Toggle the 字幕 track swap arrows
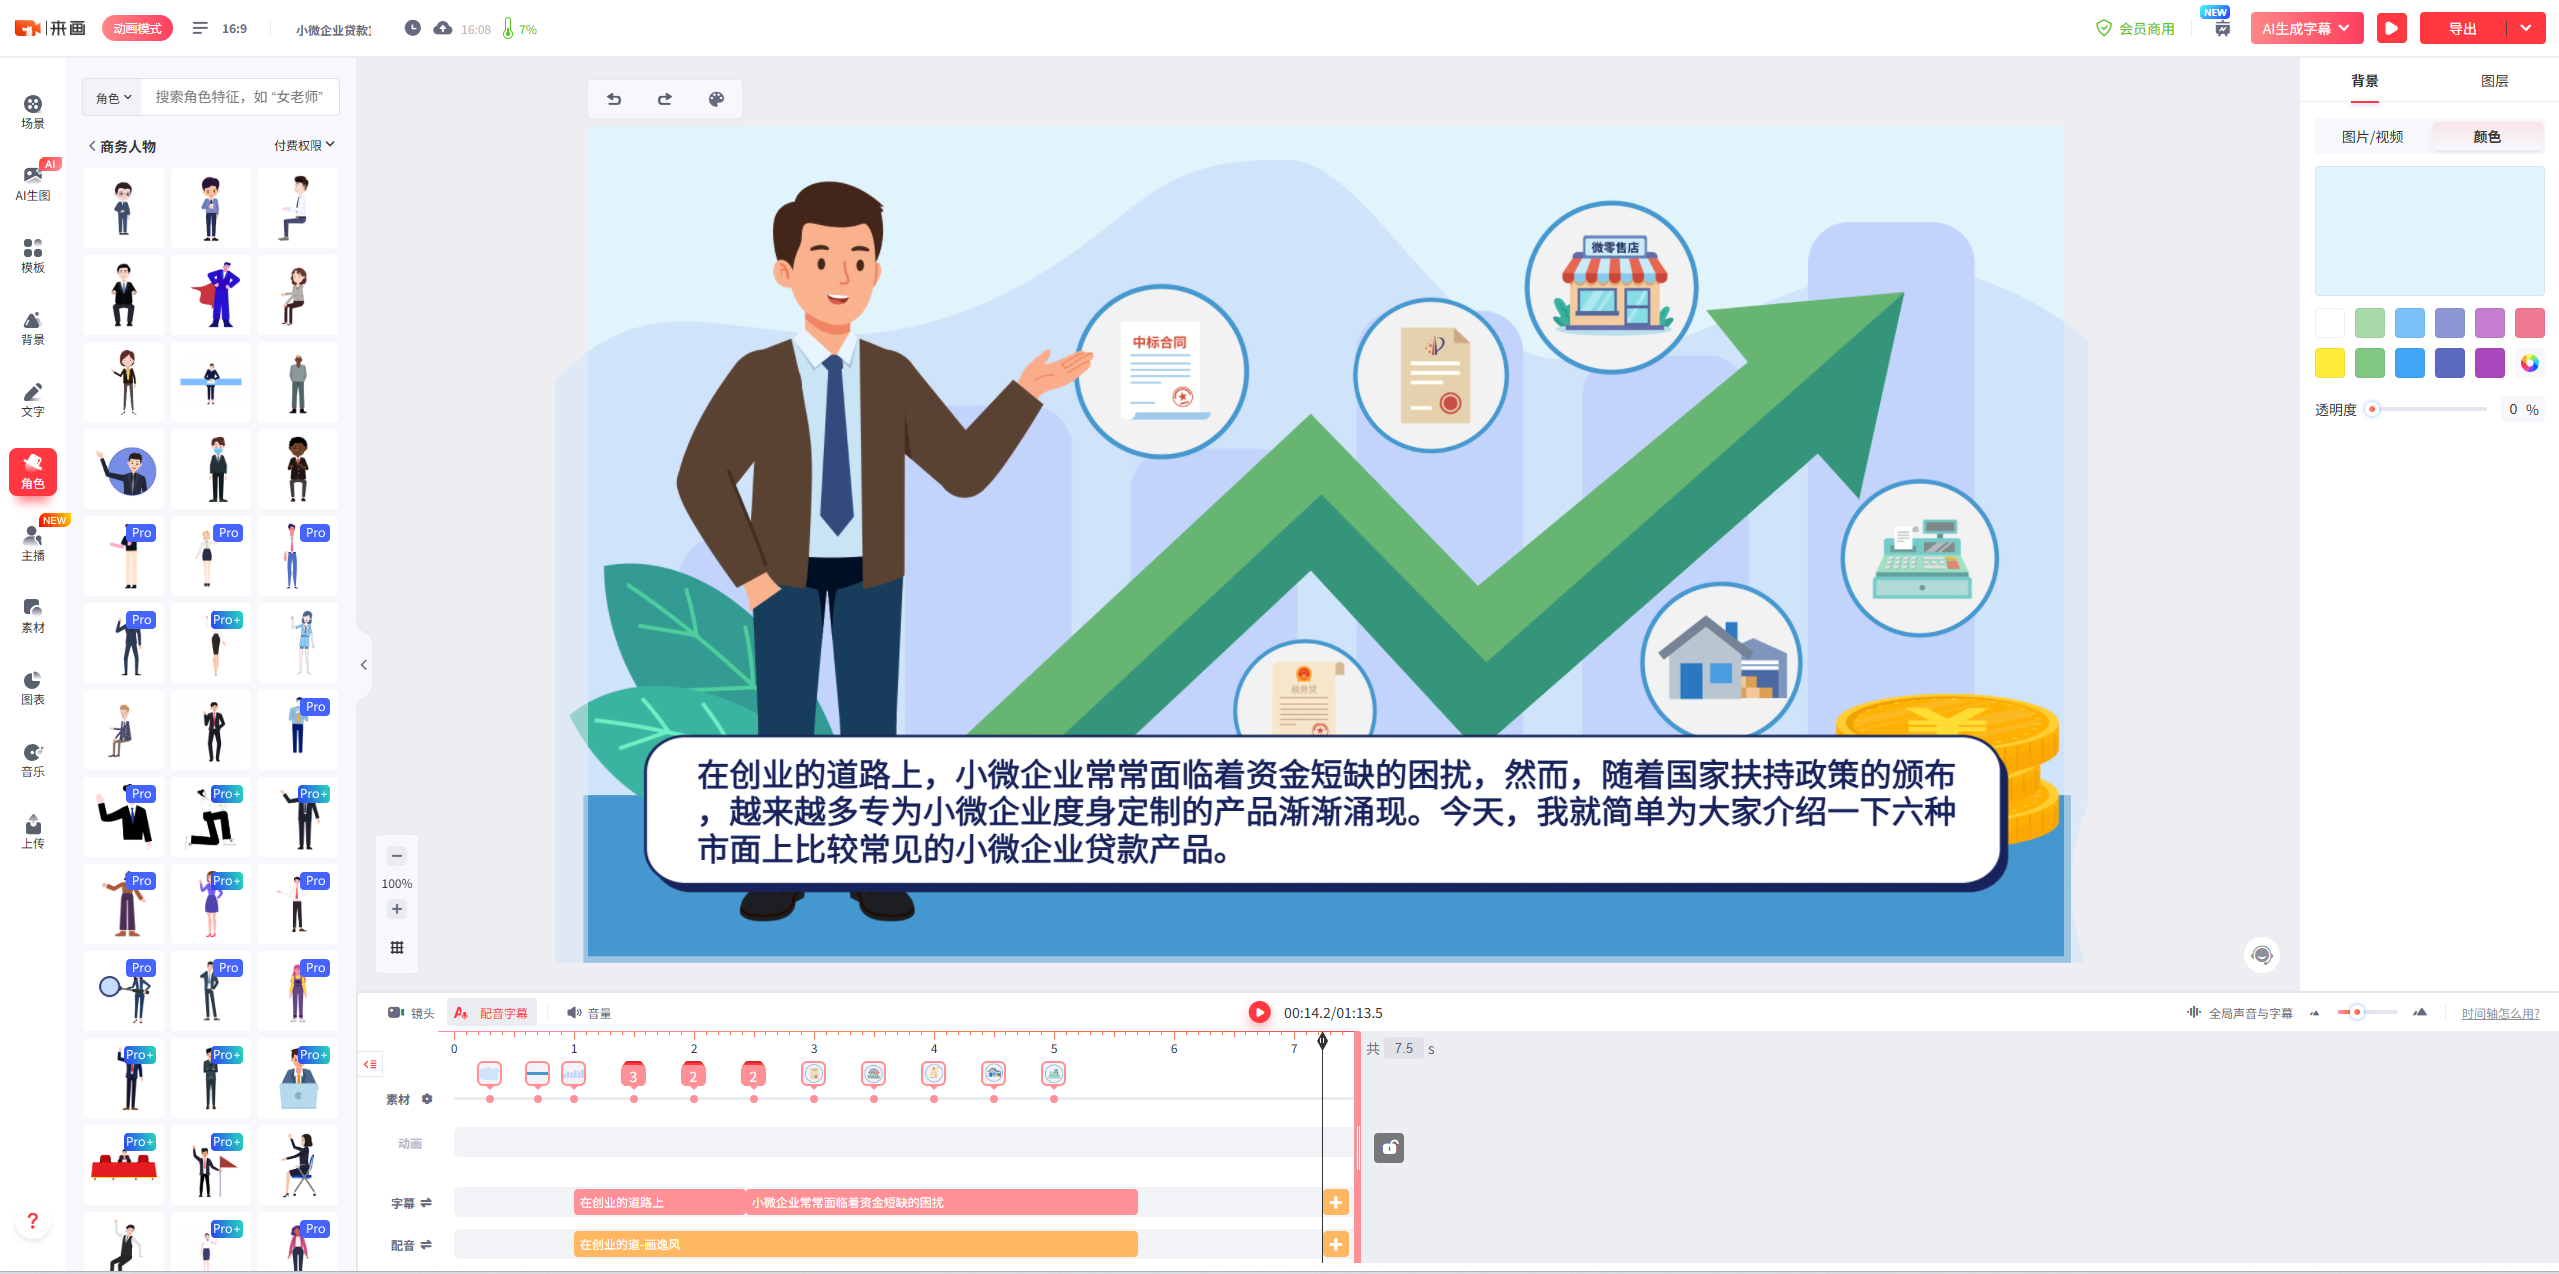The height and width of the screenshot is (1274, 2559). [x=426, y=1203]
